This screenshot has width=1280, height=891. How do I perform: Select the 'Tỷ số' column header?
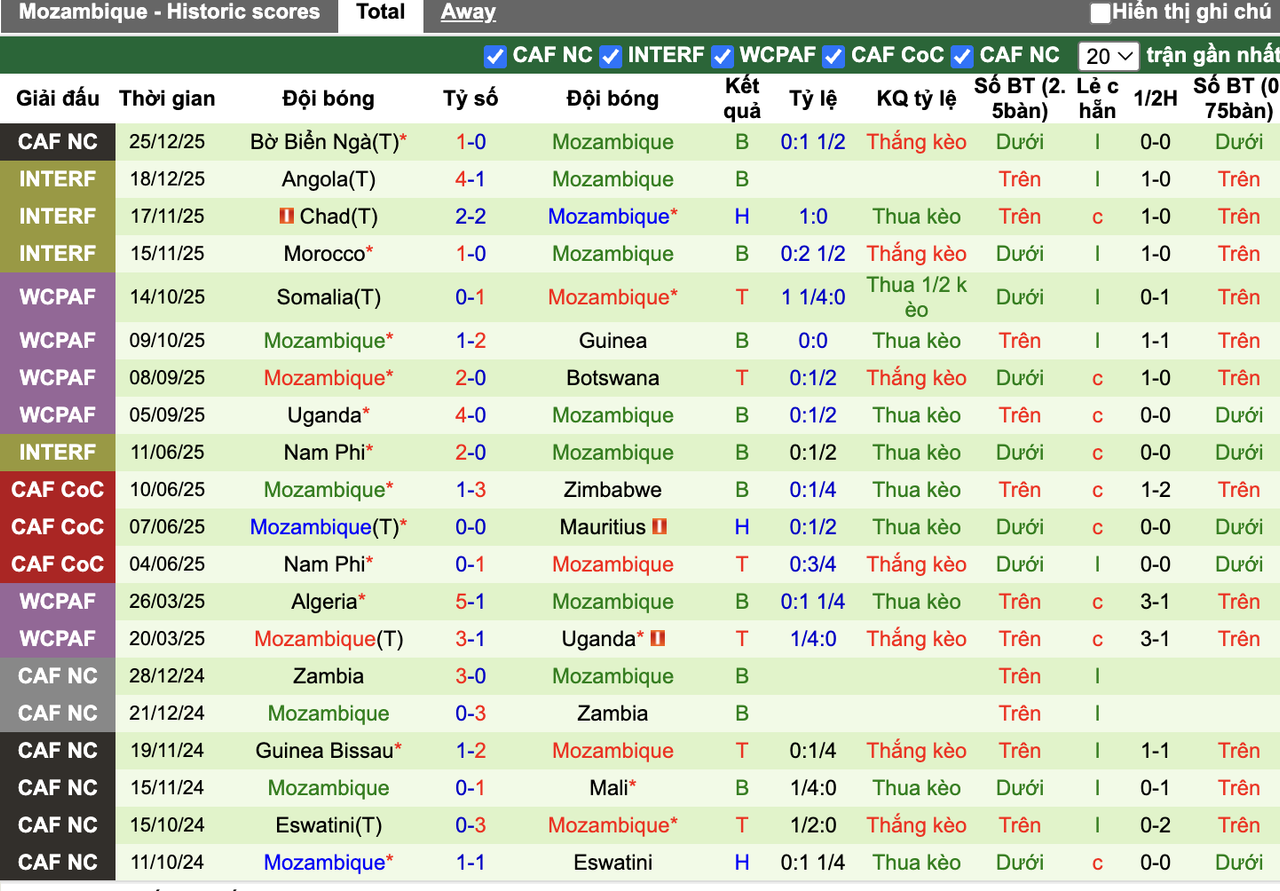tap(471, 98)
